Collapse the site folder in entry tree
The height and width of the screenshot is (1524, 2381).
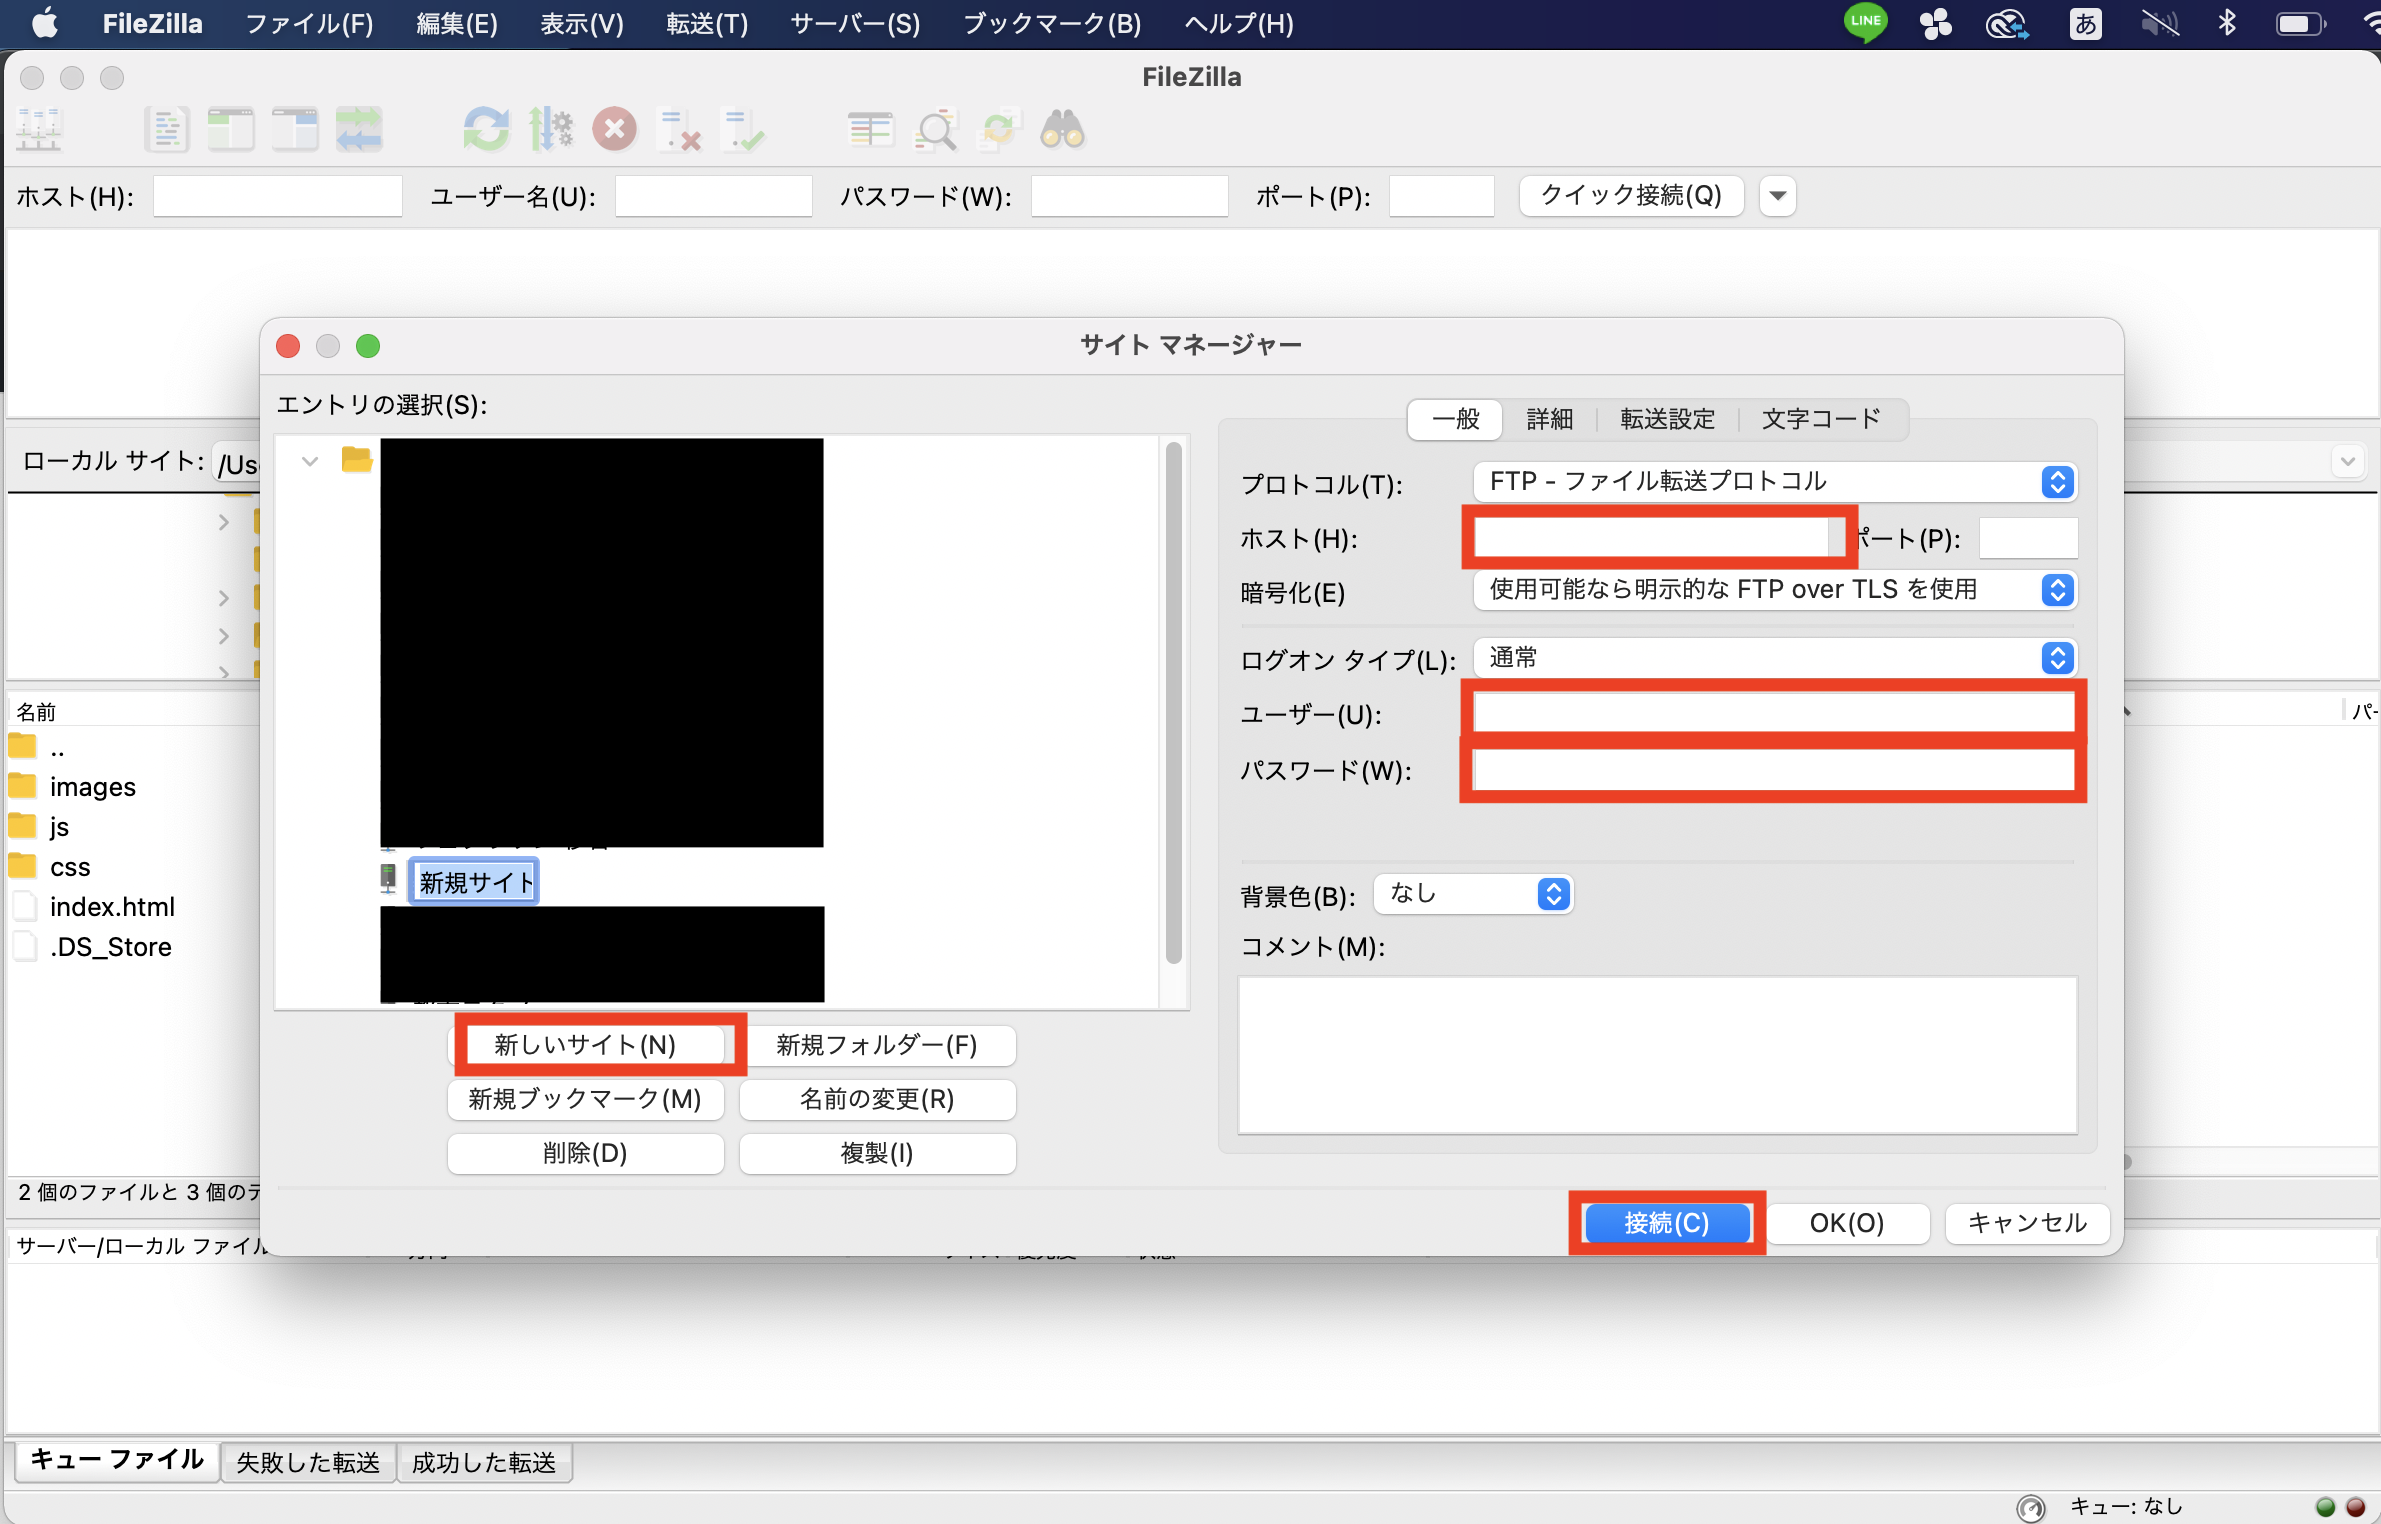(x=310, y=461)
